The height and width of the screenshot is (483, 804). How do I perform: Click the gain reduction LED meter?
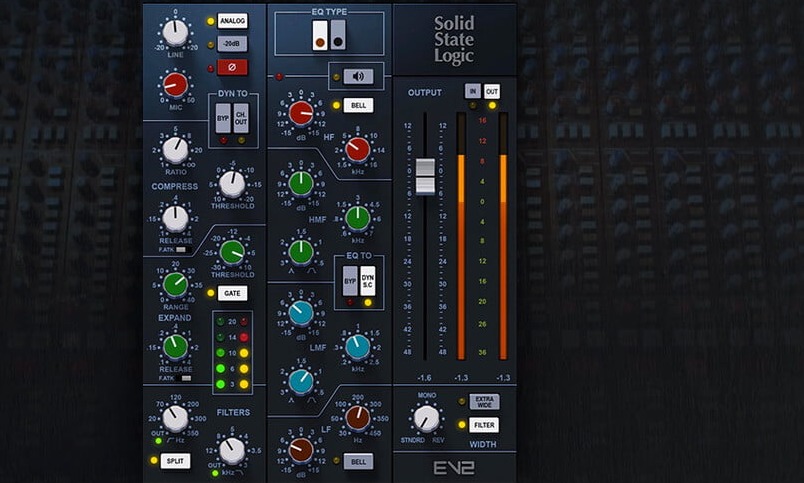[x=232, y=353]
